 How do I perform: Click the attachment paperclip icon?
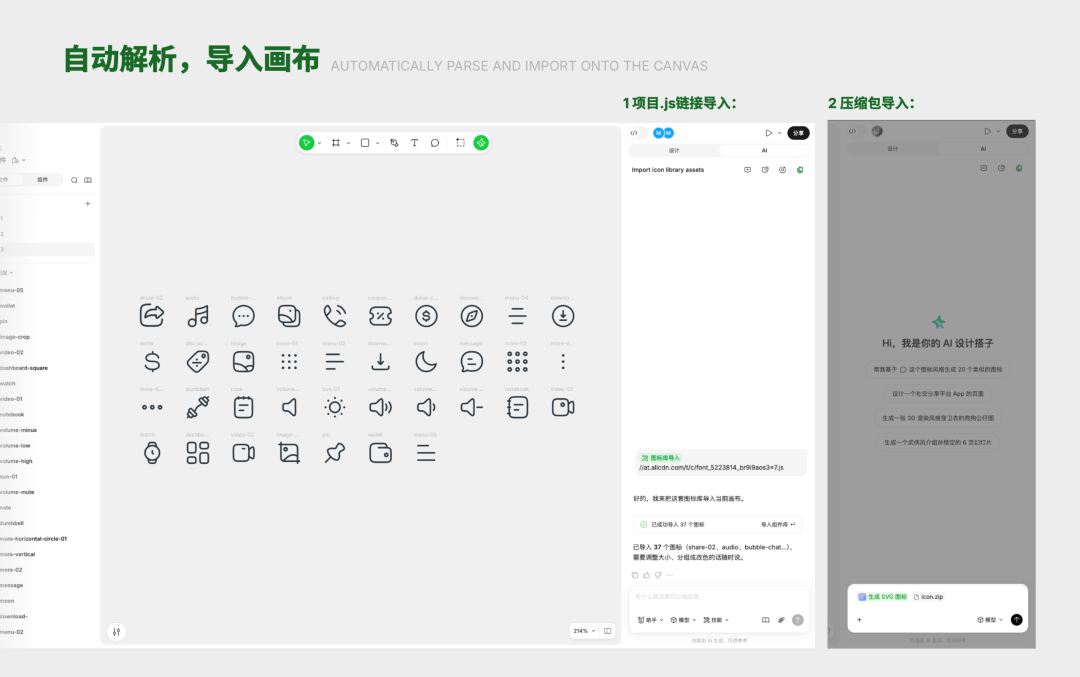coord(781,620)
